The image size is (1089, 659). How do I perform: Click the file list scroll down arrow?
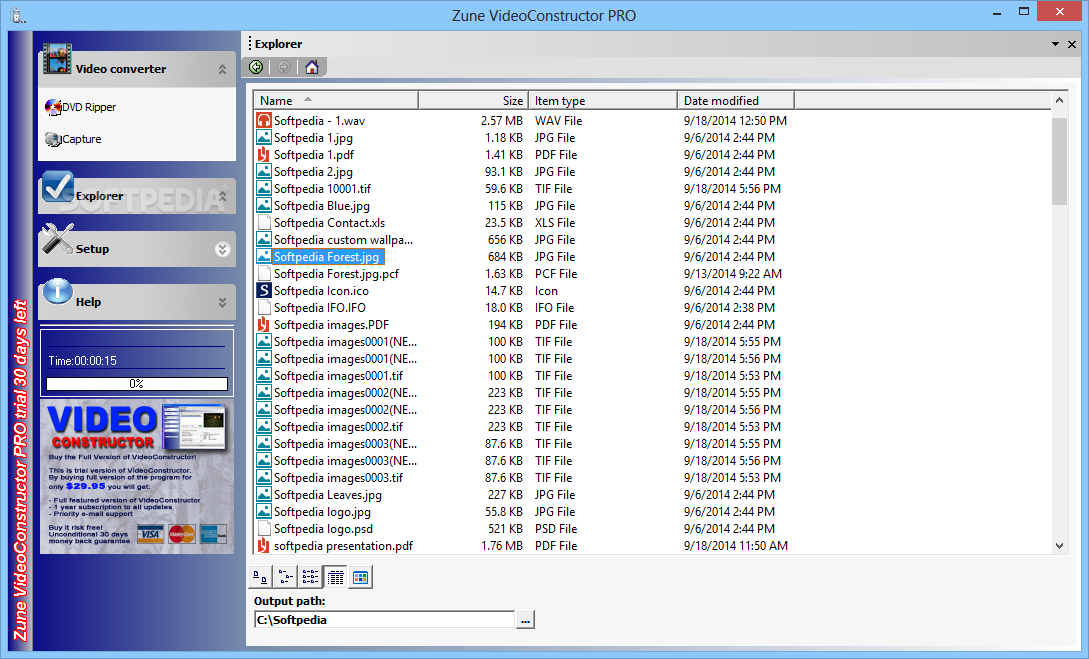pyautogui.click(x=1059, y=546)
